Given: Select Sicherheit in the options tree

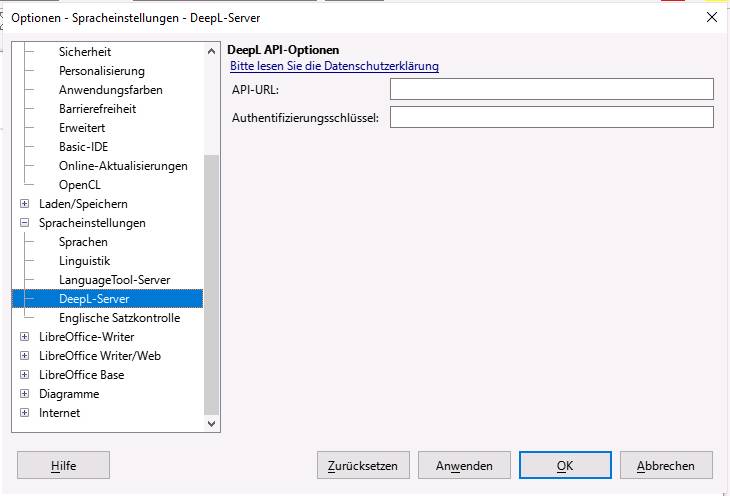Looking at the screenshot, I should click(85, 52).
